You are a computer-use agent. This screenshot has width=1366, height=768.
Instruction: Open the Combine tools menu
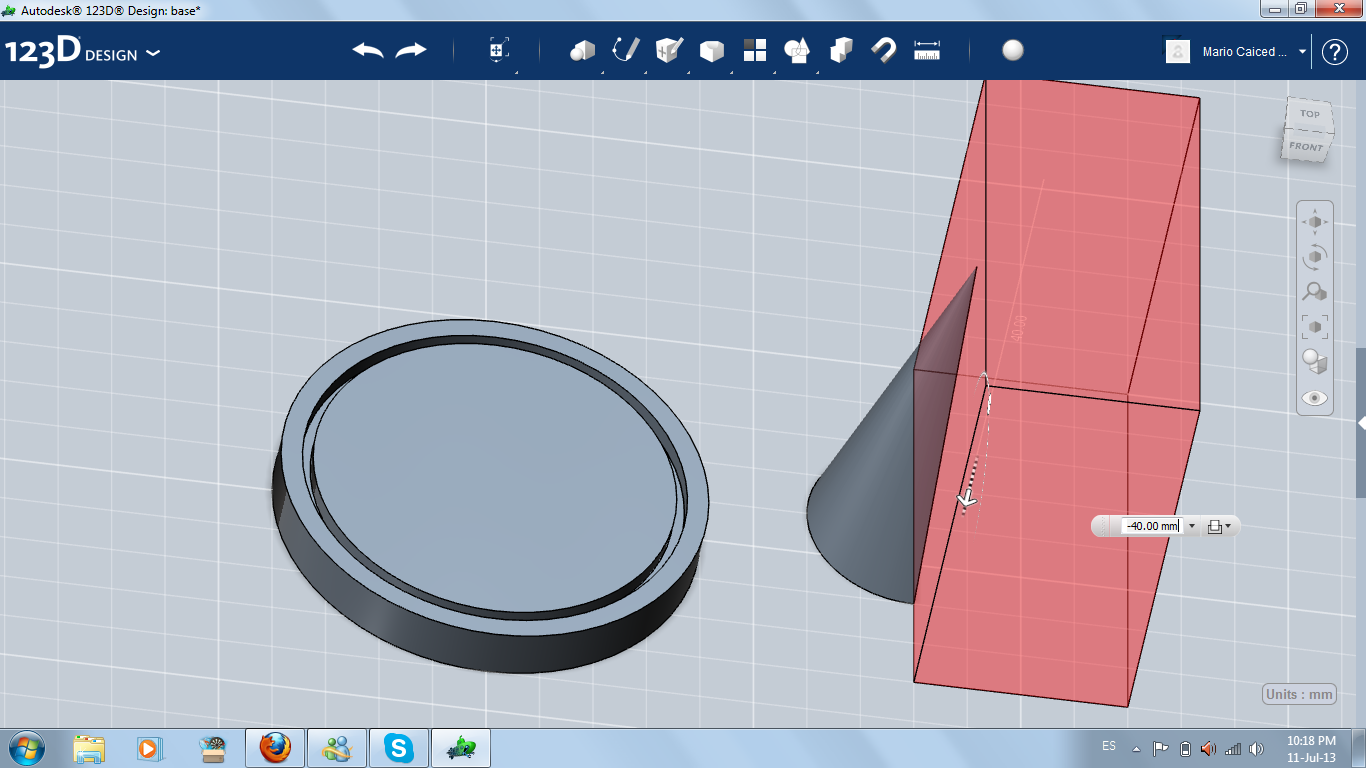point(797,50)
